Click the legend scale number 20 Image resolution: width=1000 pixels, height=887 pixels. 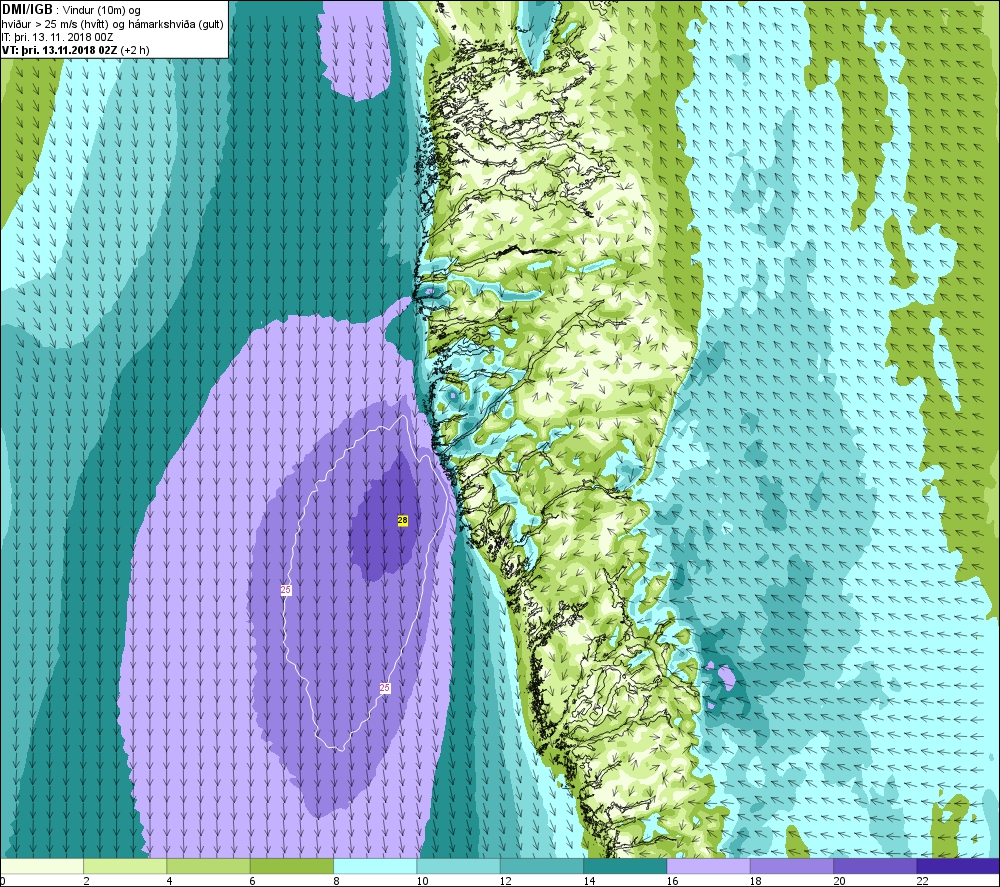[x=839, y=881]
